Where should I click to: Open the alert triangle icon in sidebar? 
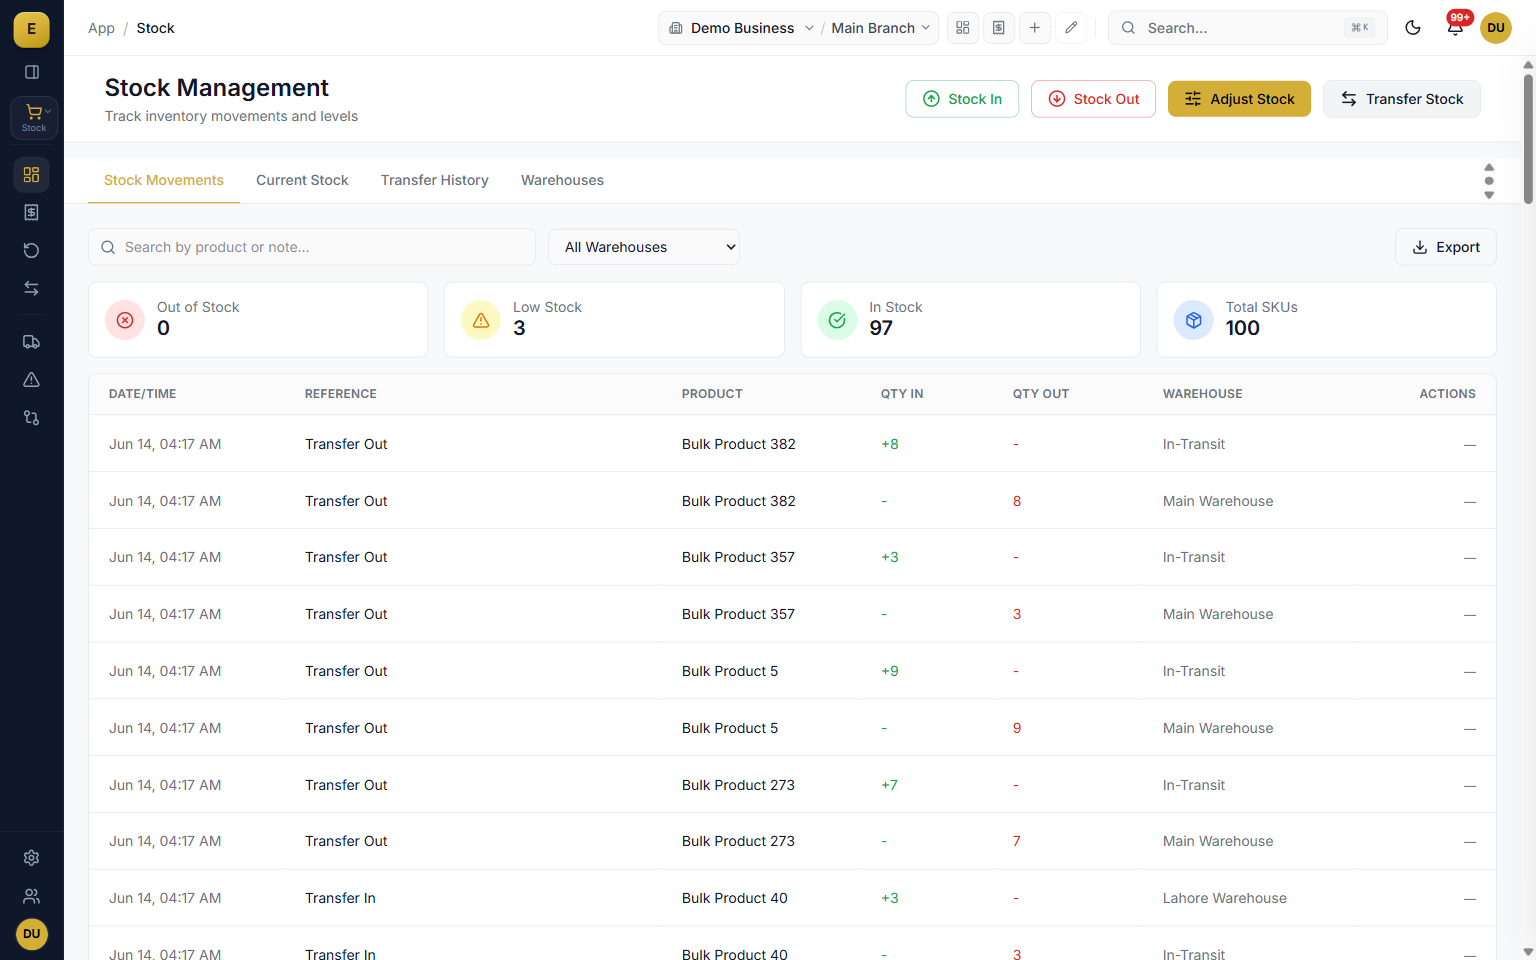tap(32, 380)
